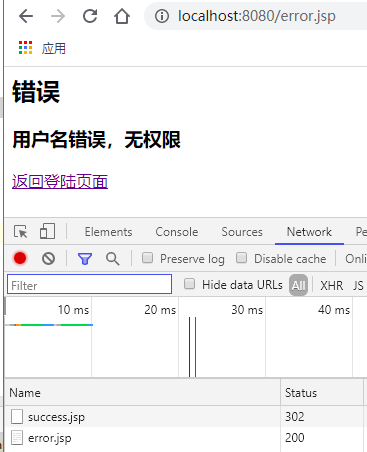
Task: Open the Elements tab
Action: click(x=108, y=232)
